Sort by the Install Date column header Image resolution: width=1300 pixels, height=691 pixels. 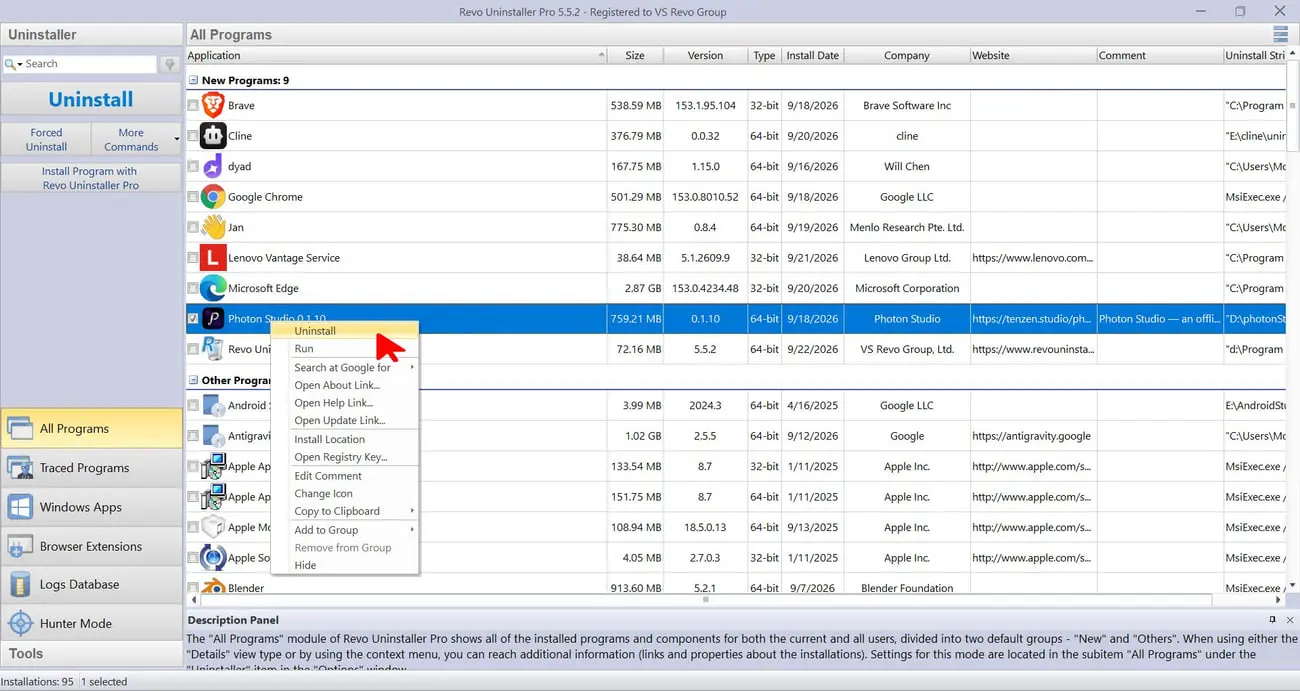(x=812, y=55)
